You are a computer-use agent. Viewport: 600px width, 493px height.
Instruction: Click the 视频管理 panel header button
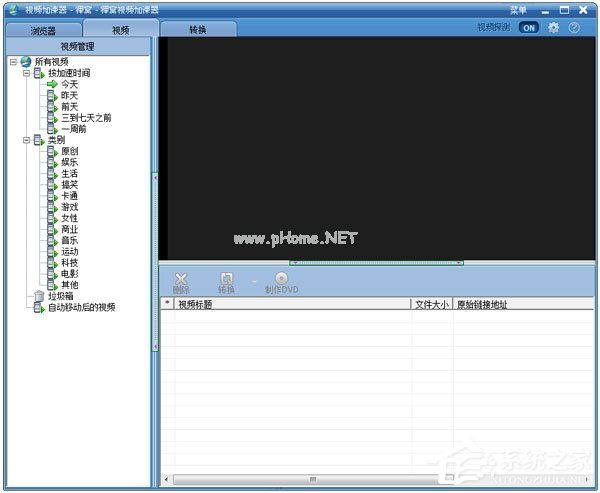coord(77,46)
